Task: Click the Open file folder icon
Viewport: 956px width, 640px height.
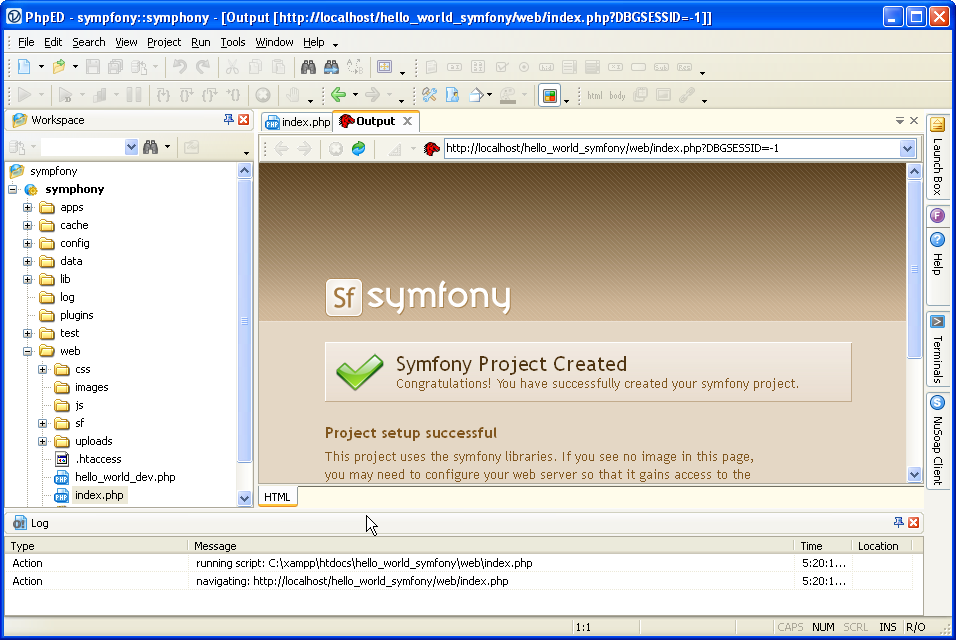Action: (59, 67)
